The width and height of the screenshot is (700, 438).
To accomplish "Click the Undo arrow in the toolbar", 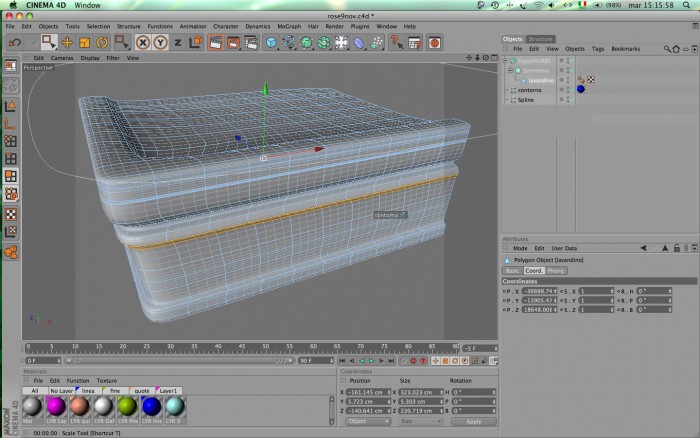I will point(15,43).
